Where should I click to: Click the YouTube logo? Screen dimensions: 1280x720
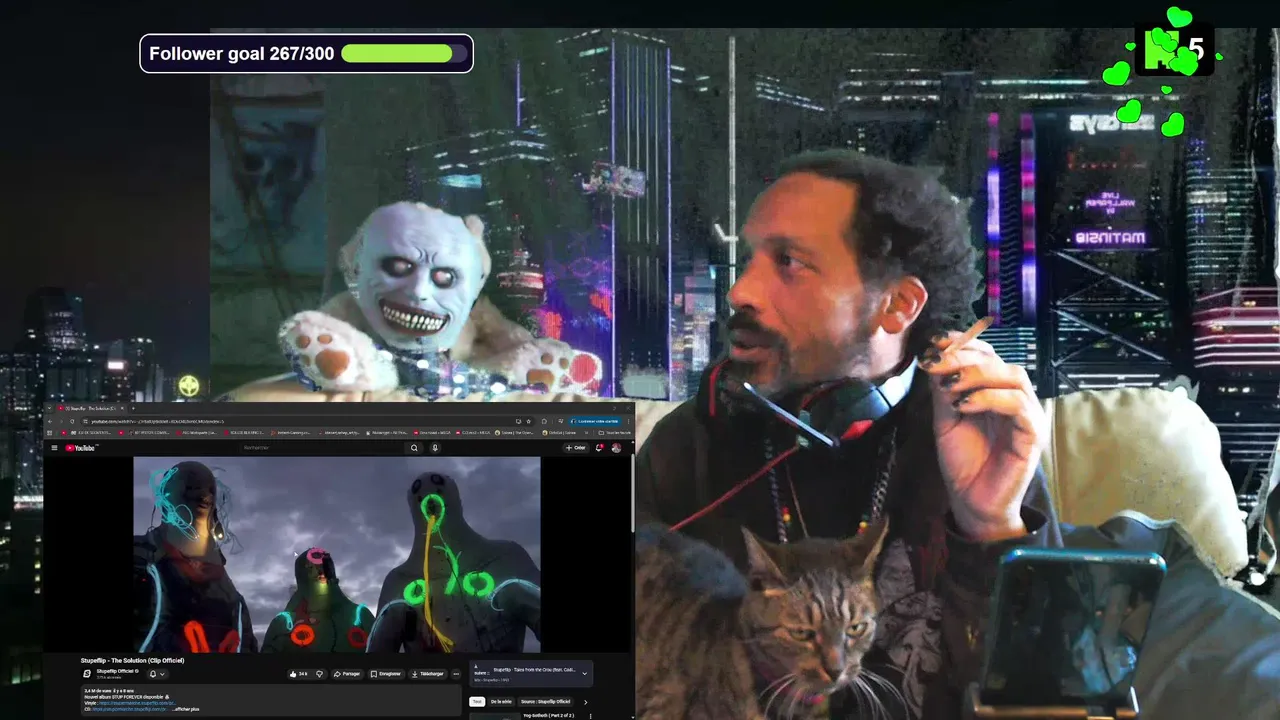pyautogui.click(x=81, y=447)
